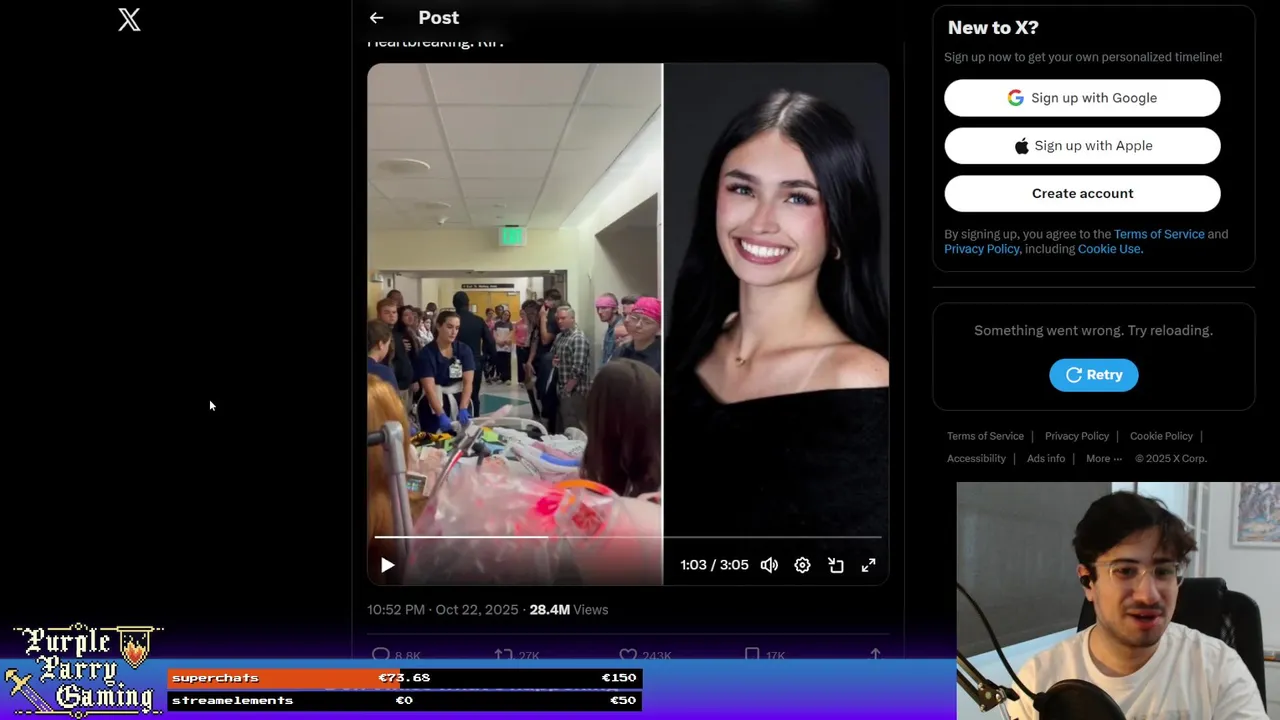
Task: Click the Retry button
Action: 1094,375
